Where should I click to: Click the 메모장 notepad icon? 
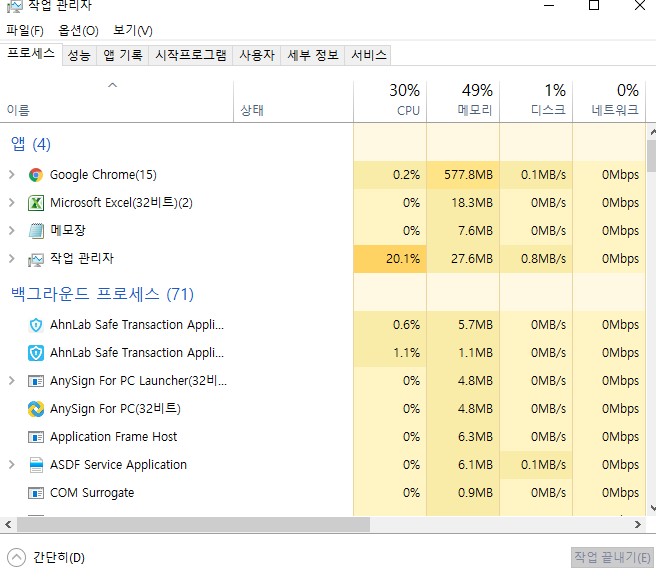tap(36, 231)
